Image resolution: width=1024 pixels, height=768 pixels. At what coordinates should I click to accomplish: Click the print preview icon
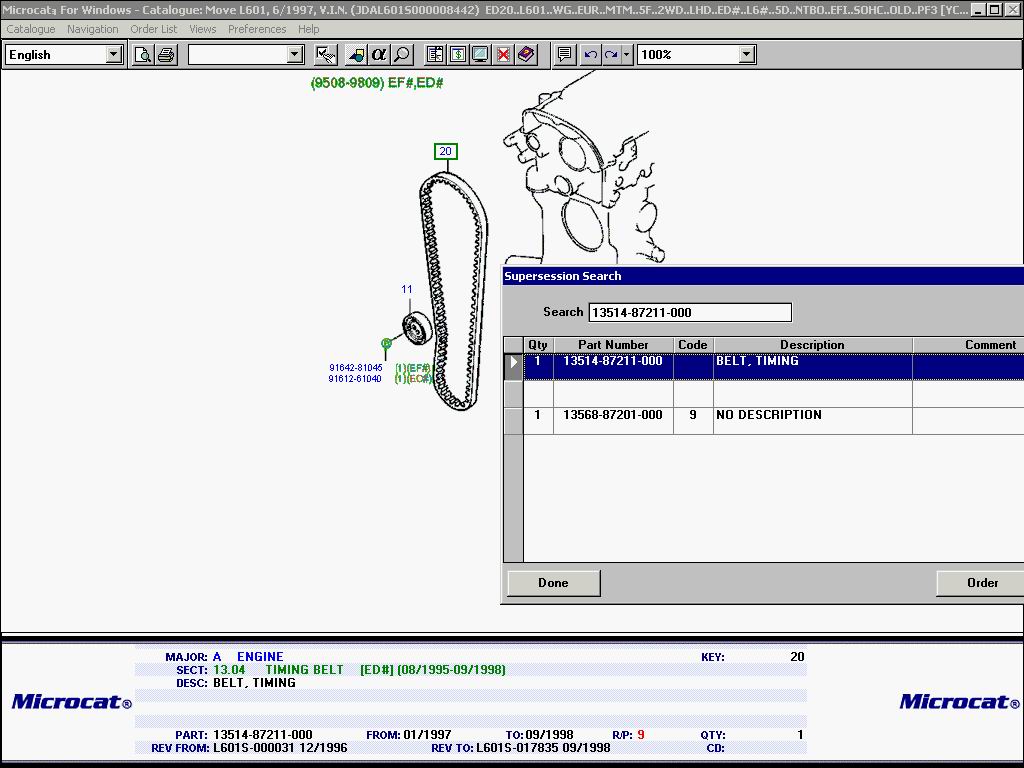(x=143, y=54)
